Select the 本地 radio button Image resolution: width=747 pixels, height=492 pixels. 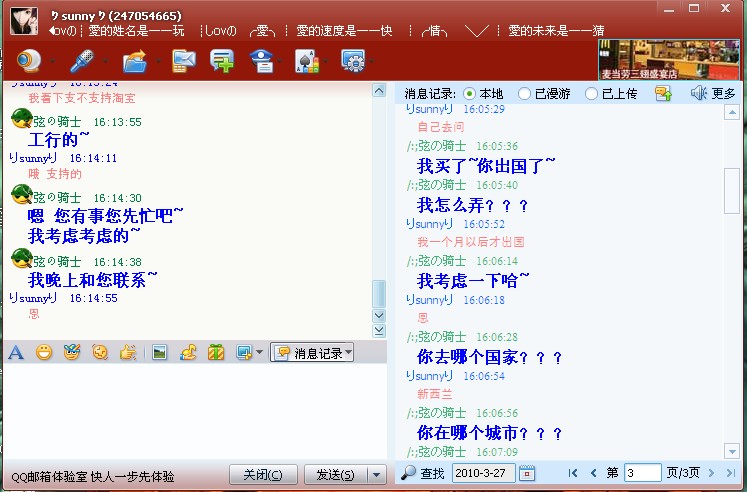[470, 94]
